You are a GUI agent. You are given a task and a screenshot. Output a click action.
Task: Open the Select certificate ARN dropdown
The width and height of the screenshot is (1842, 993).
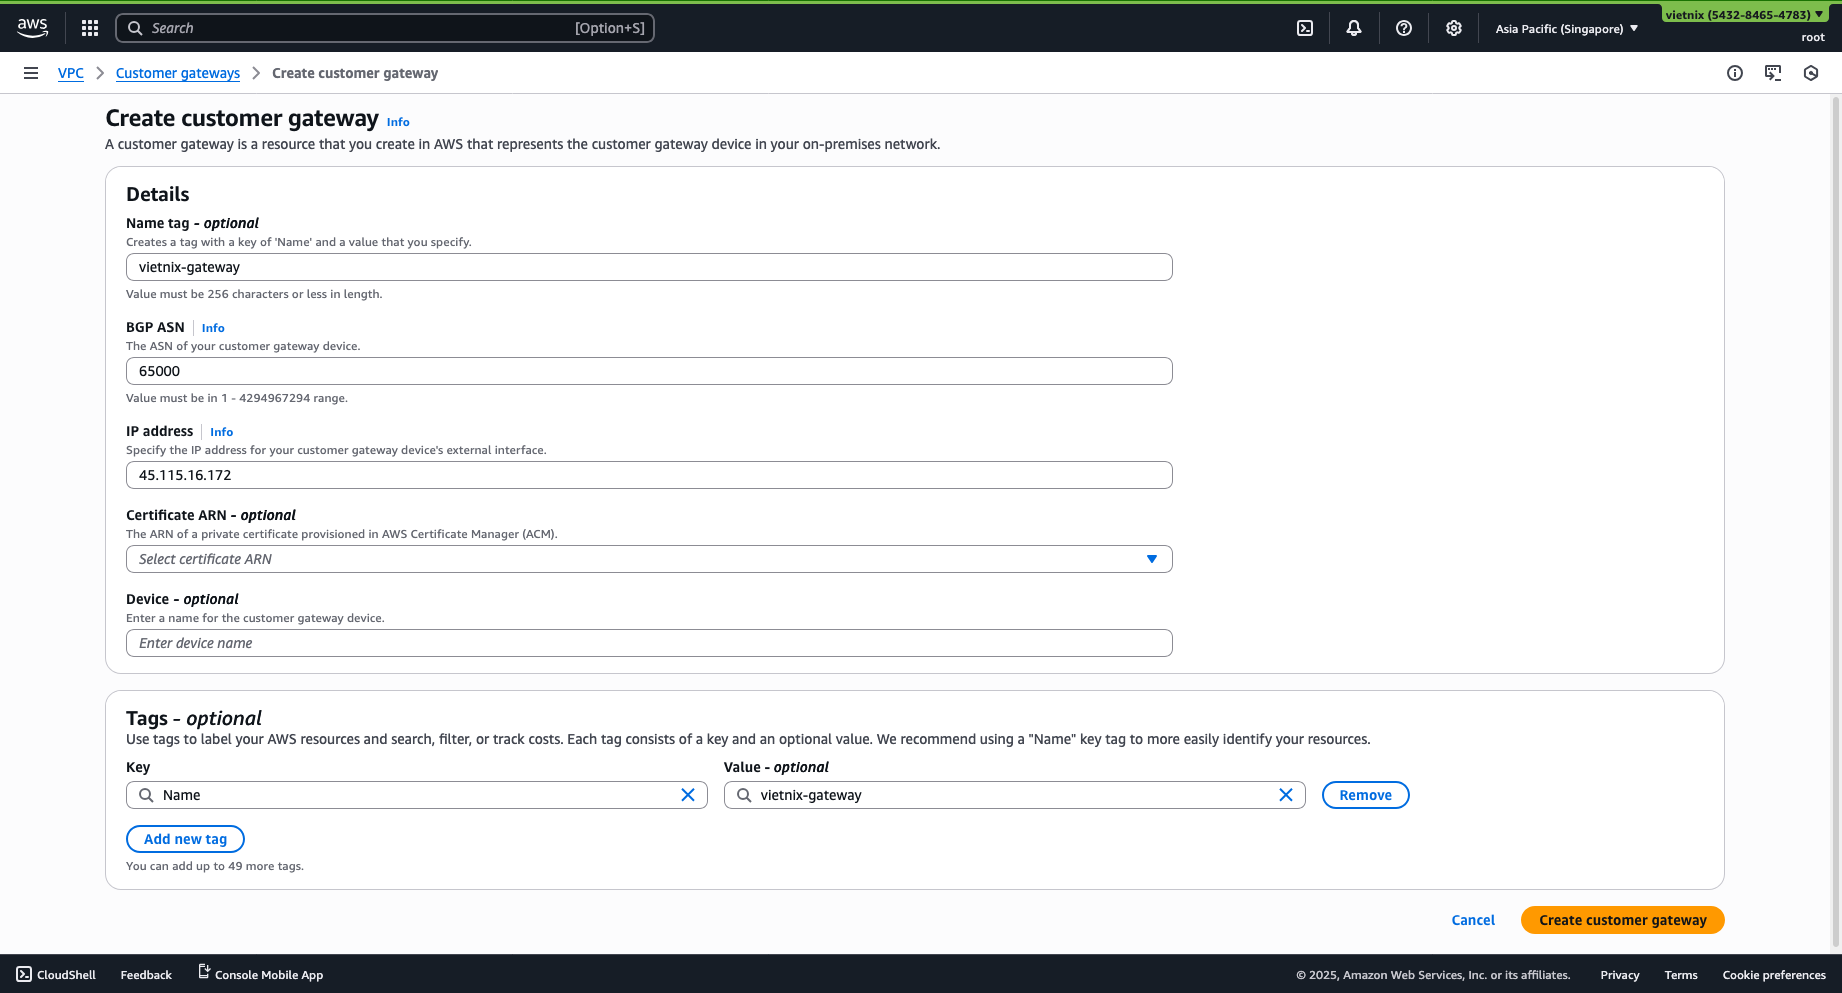coord(649,559)
